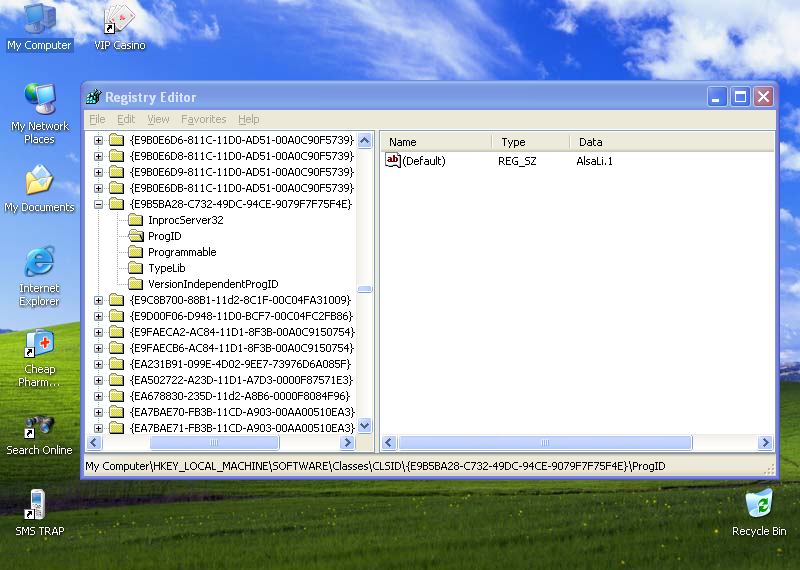Click the Data column header

point(672,142)
